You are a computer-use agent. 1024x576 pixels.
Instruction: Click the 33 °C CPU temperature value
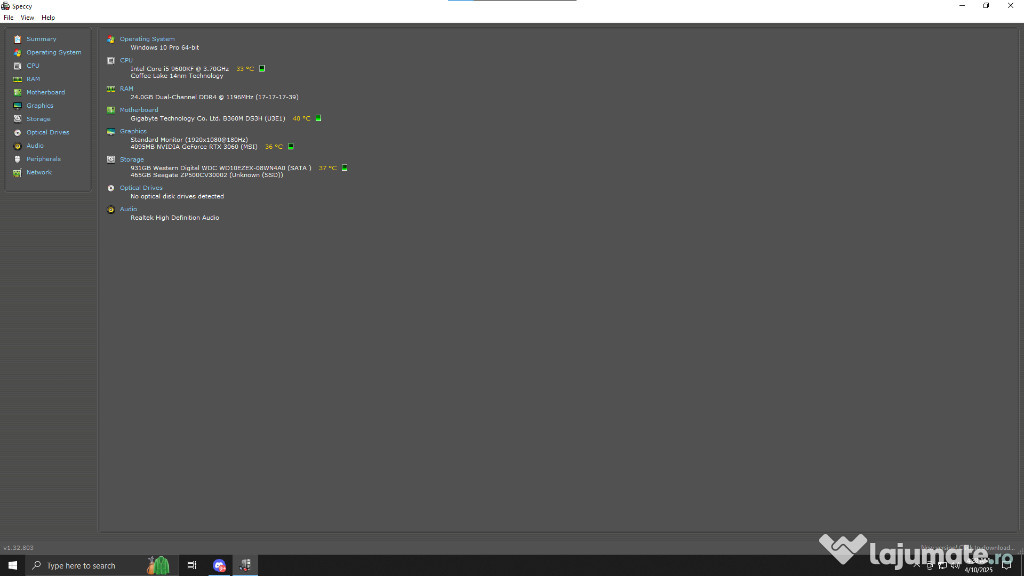point(246,69)
